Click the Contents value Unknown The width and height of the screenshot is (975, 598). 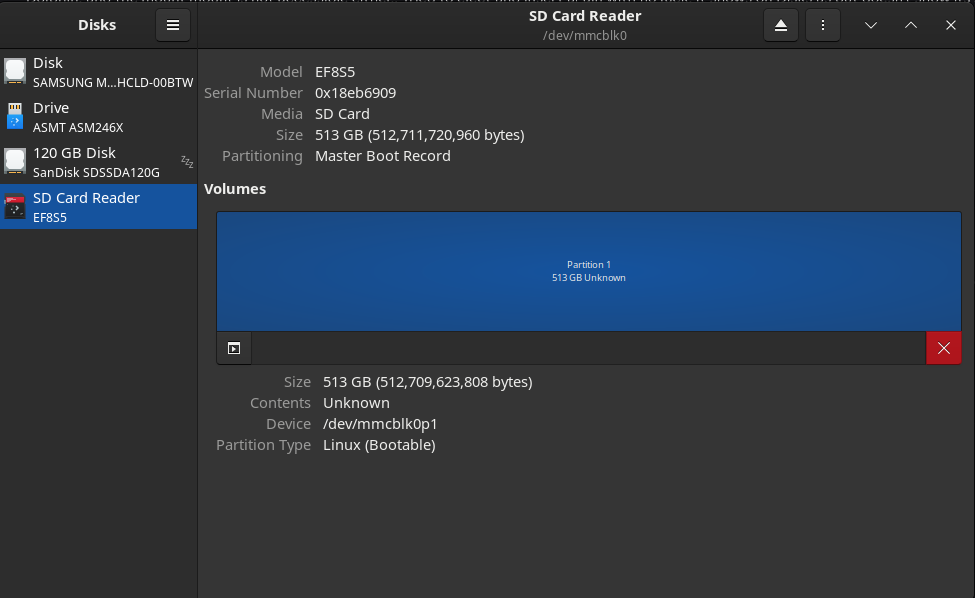point(356,403)
